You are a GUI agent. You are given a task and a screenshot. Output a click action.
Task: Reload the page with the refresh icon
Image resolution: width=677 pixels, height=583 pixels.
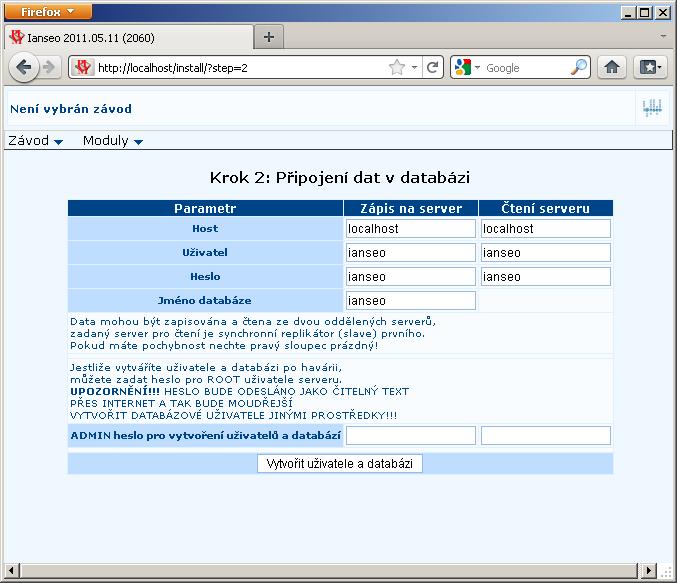[x=432, y=67]
